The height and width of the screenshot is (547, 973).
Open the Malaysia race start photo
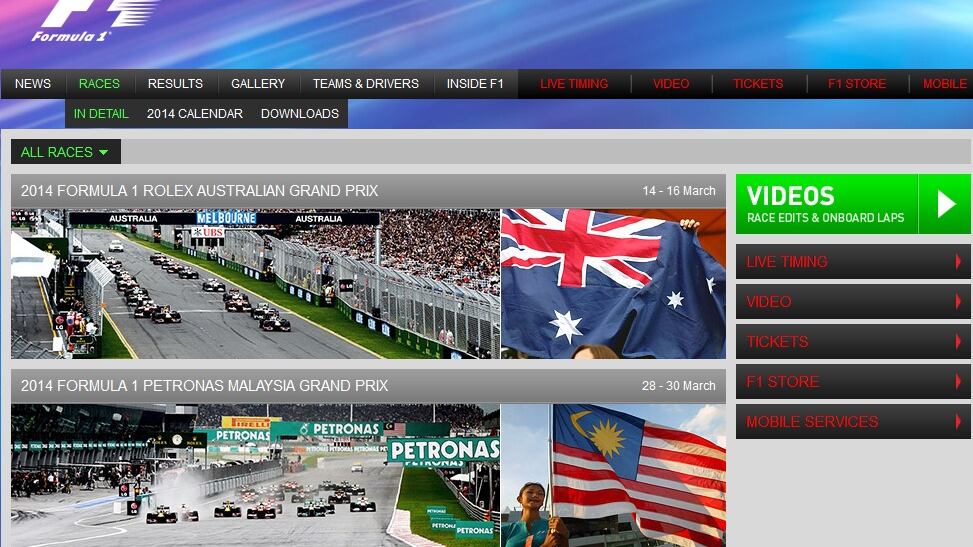point(255,476)
